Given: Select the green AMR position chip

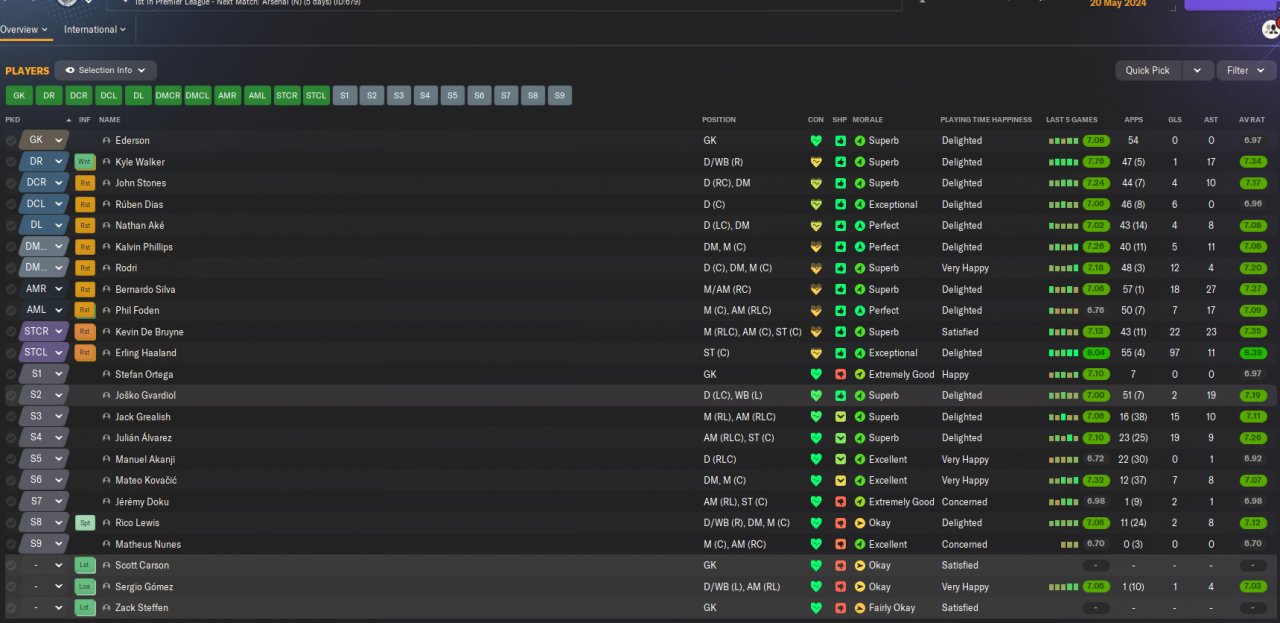Looking at the screenshot, I should point(227,96).
